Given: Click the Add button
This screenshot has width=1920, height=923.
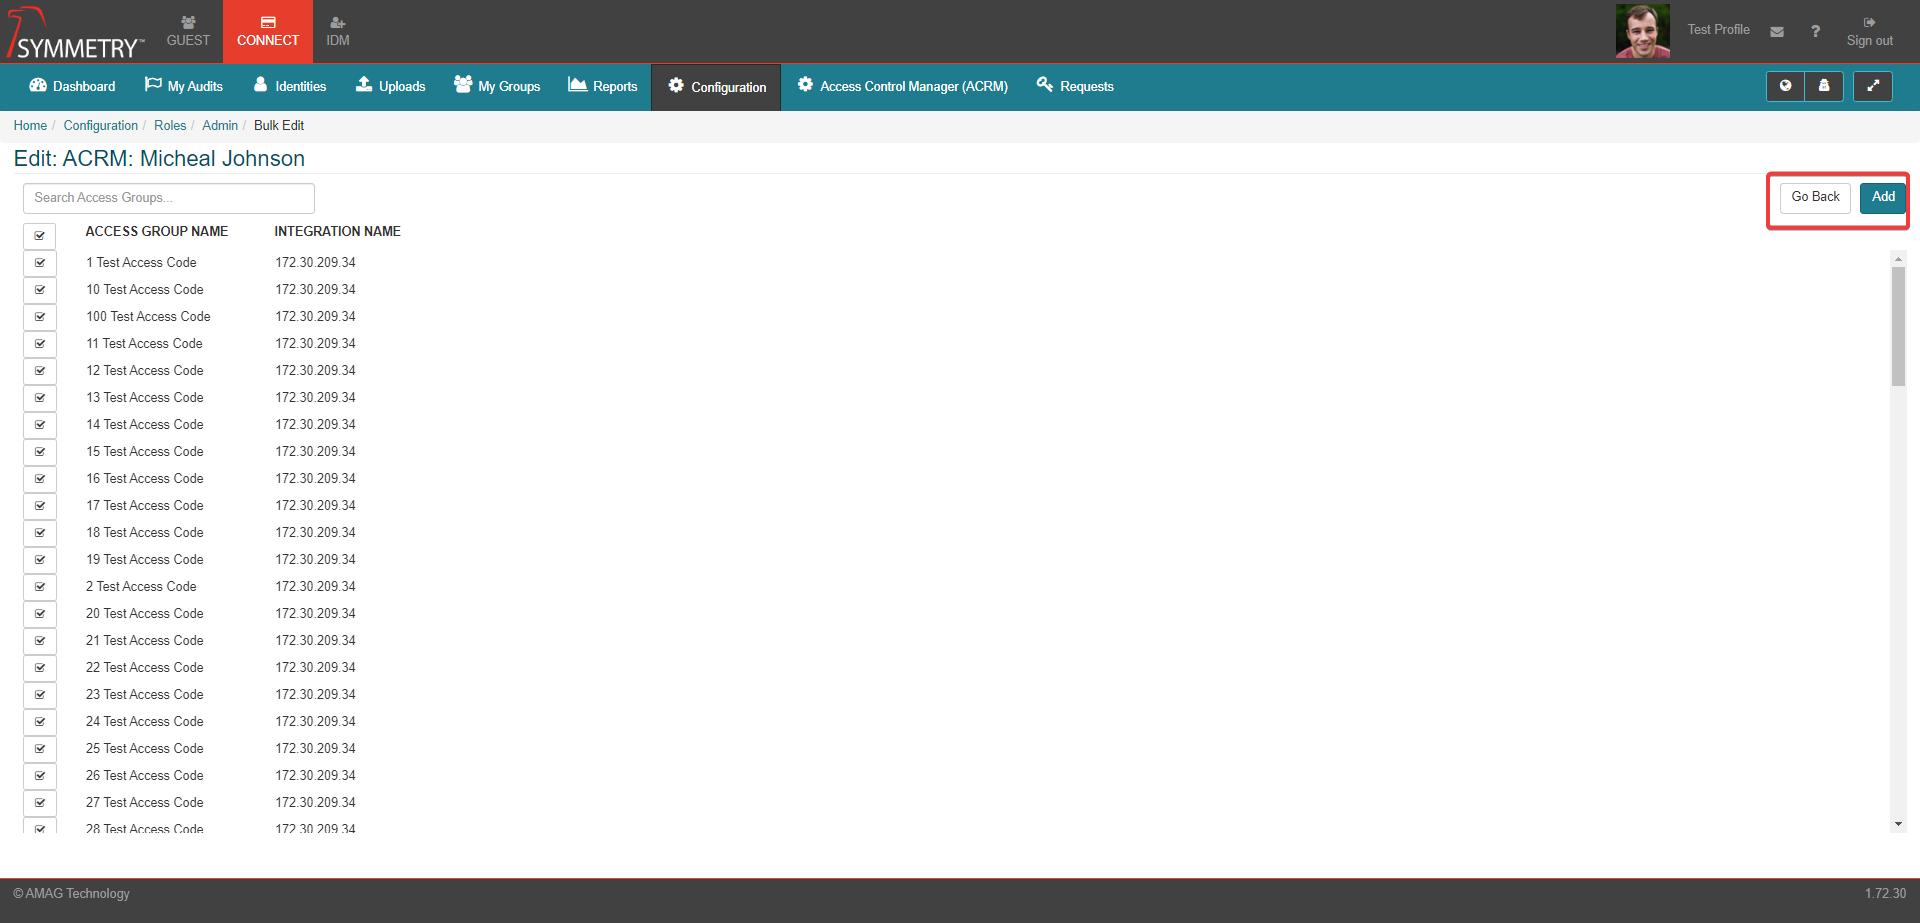Looking at the screenshot, I should coord(1883,197).
